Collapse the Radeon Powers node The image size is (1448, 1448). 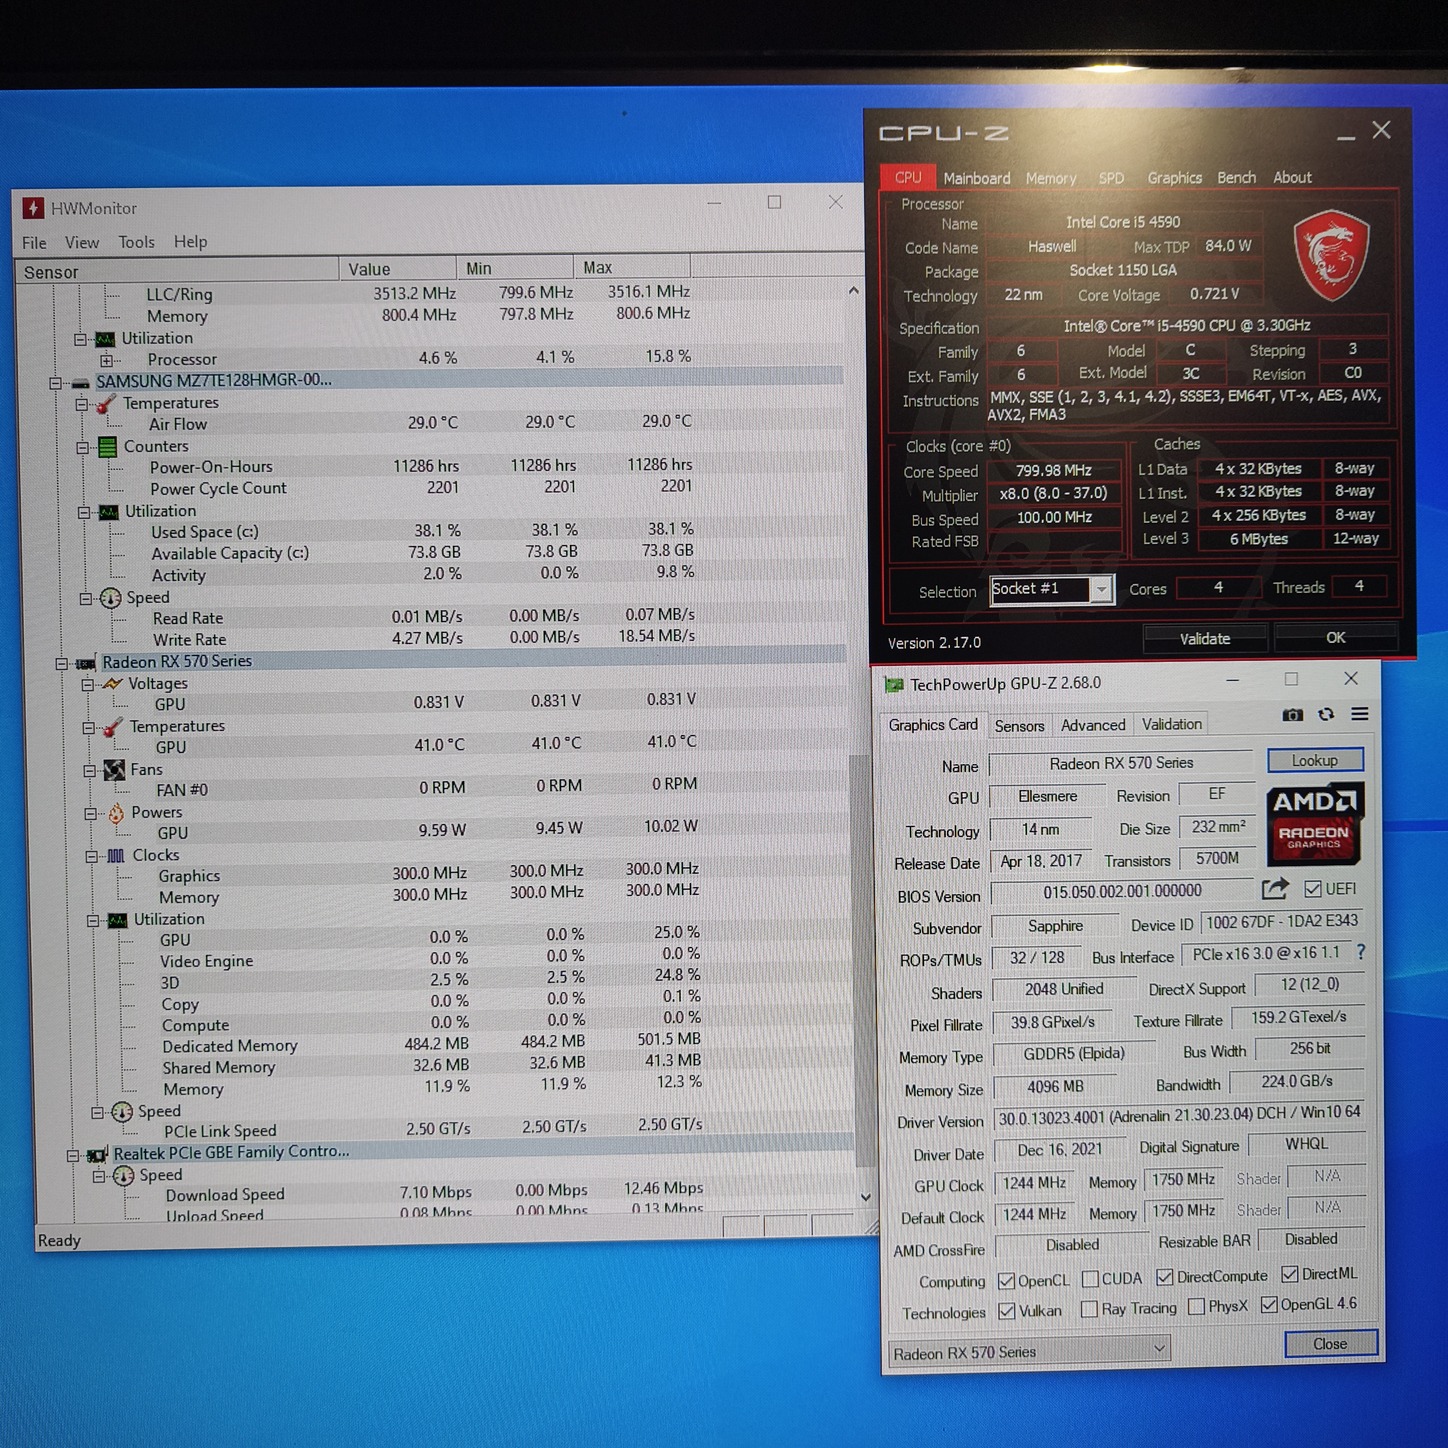pos(91,814)
